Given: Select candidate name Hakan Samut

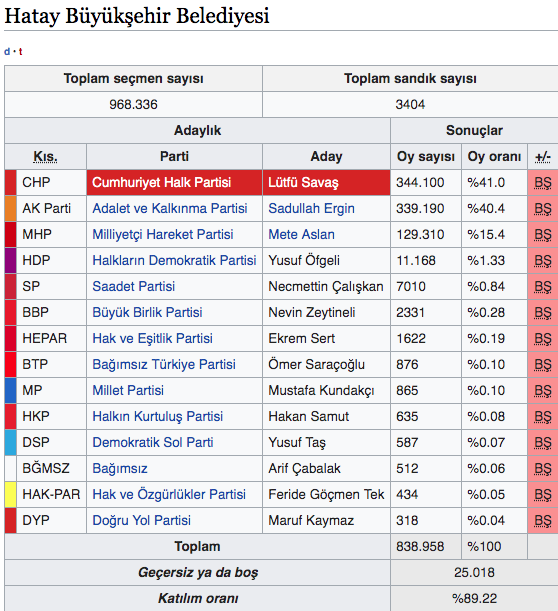Looking at the screenshot, I should [308, 416].
